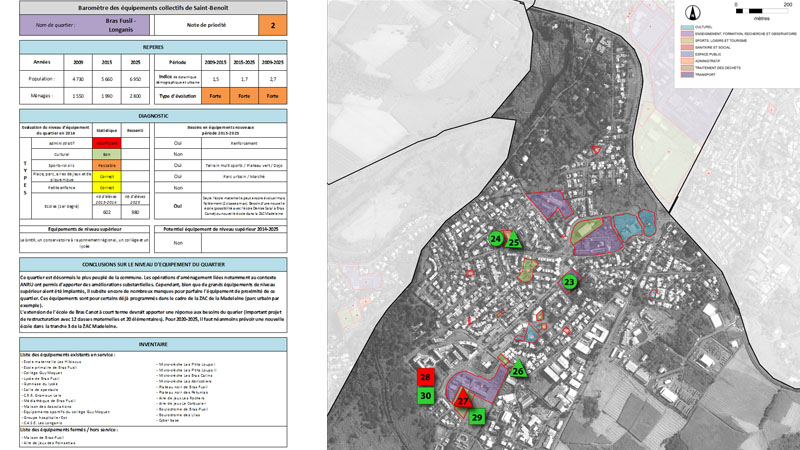Click map marker 23 green circle
The image size is (800, 450).
[569, 283]
